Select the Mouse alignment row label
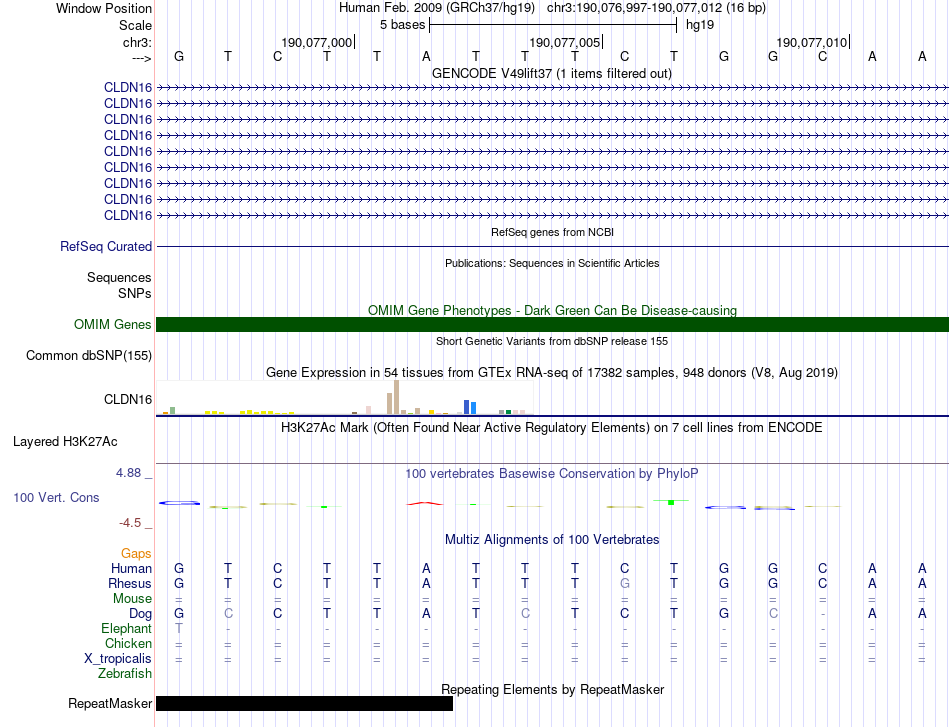Image resolution: width=950 pixels, height=727 pixels. point(132,599)
